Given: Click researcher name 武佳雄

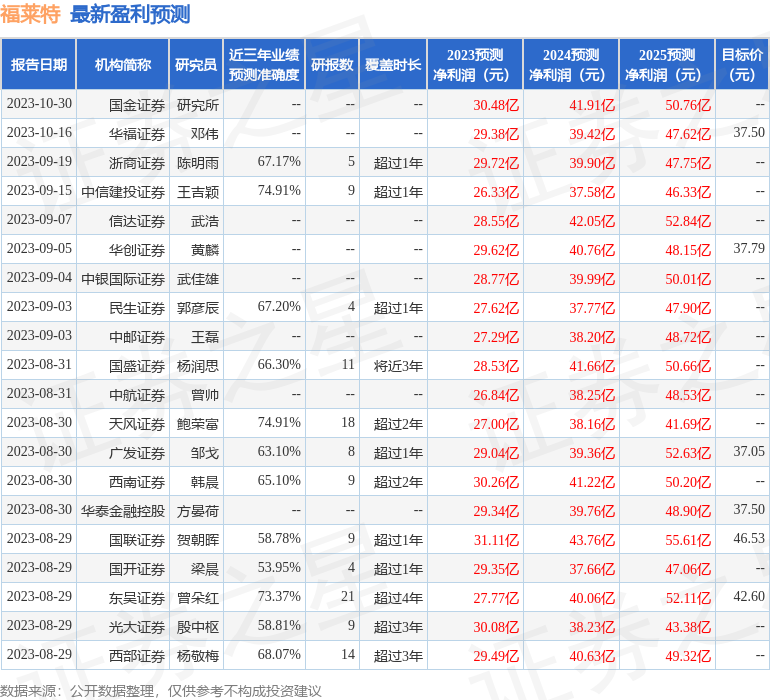Looking at the screenshot, I should [198, 279].
